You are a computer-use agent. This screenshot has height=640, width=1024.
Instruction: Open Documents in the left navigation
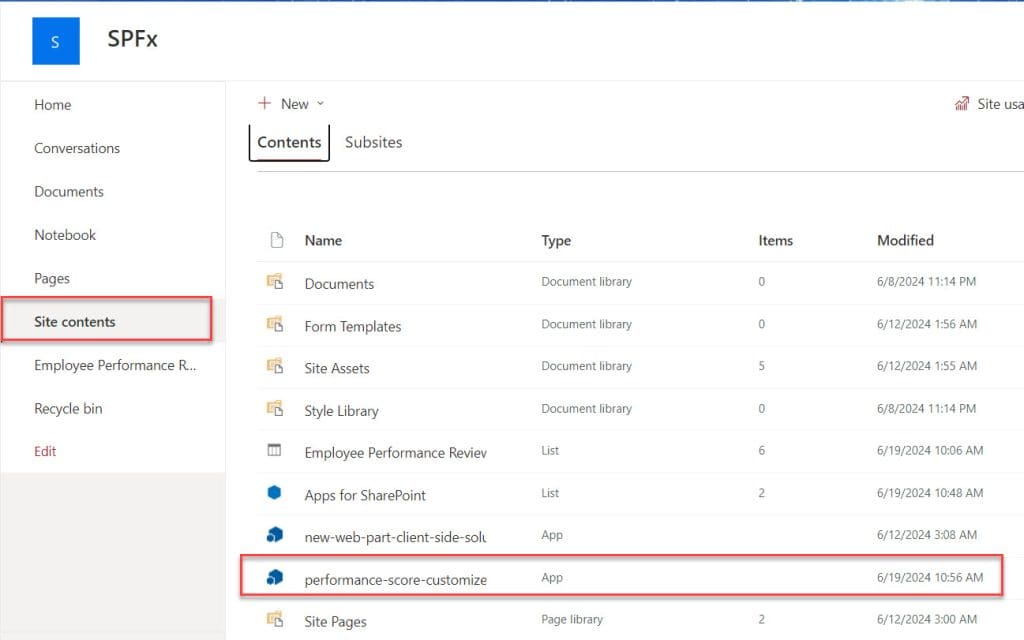[x=69, y=192]
